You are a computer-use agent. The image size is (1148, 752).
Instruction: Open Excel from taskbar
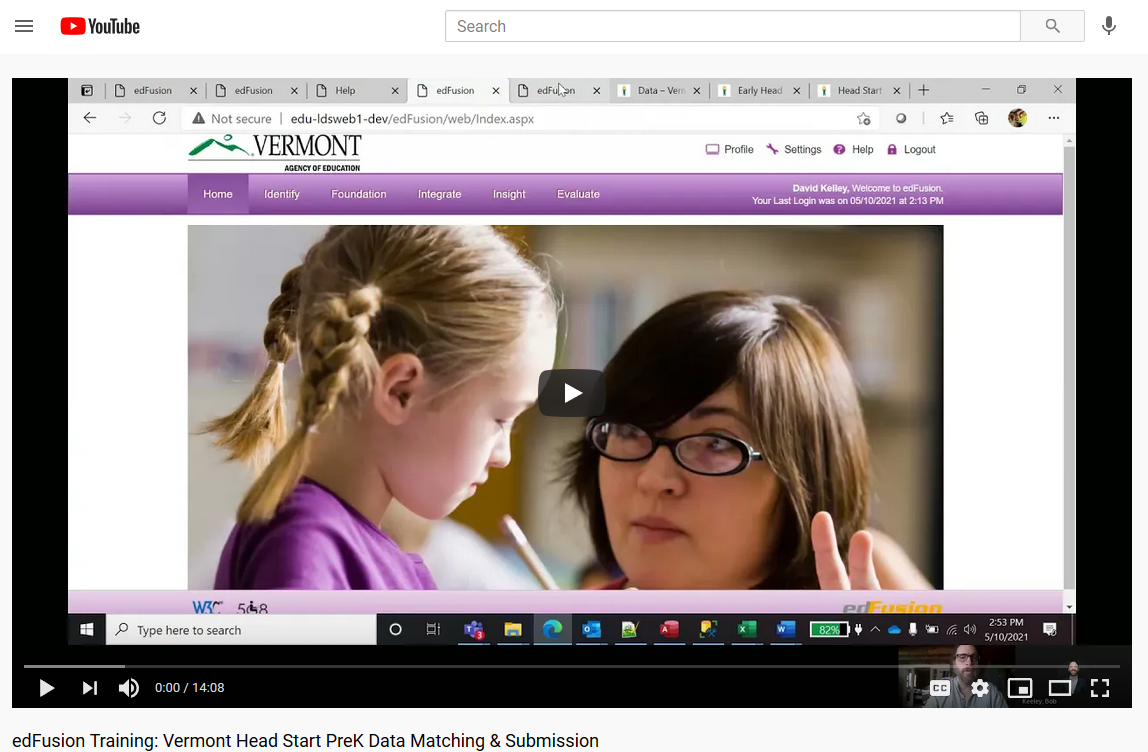(747, 630)
